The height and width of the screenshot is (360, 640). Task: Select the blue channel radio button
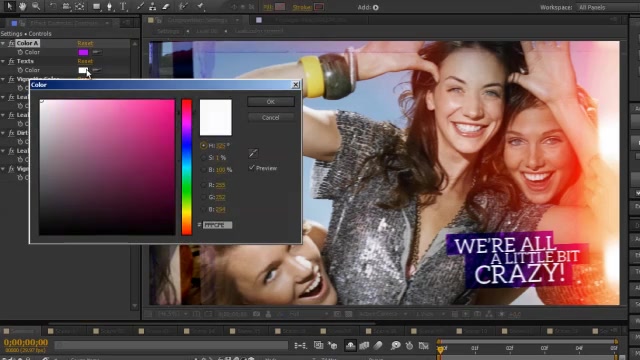coord(203,209)
